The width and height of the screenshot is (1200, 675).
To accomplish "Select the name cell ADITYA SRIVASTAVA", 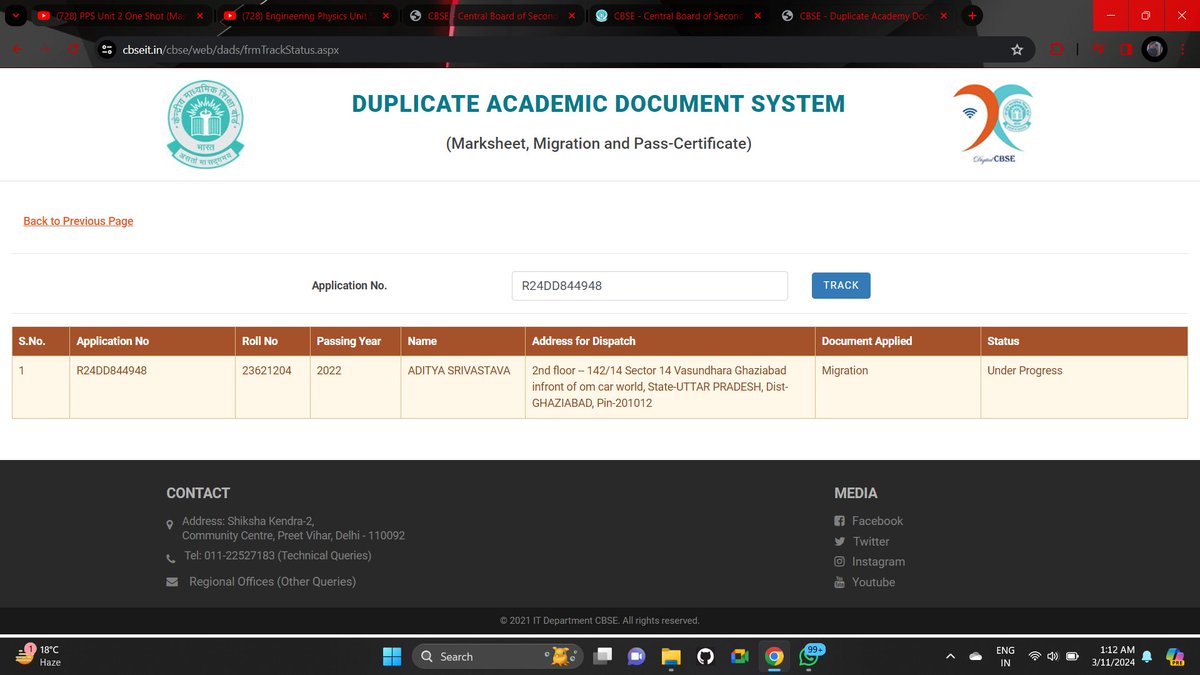I will coord(462,386).
